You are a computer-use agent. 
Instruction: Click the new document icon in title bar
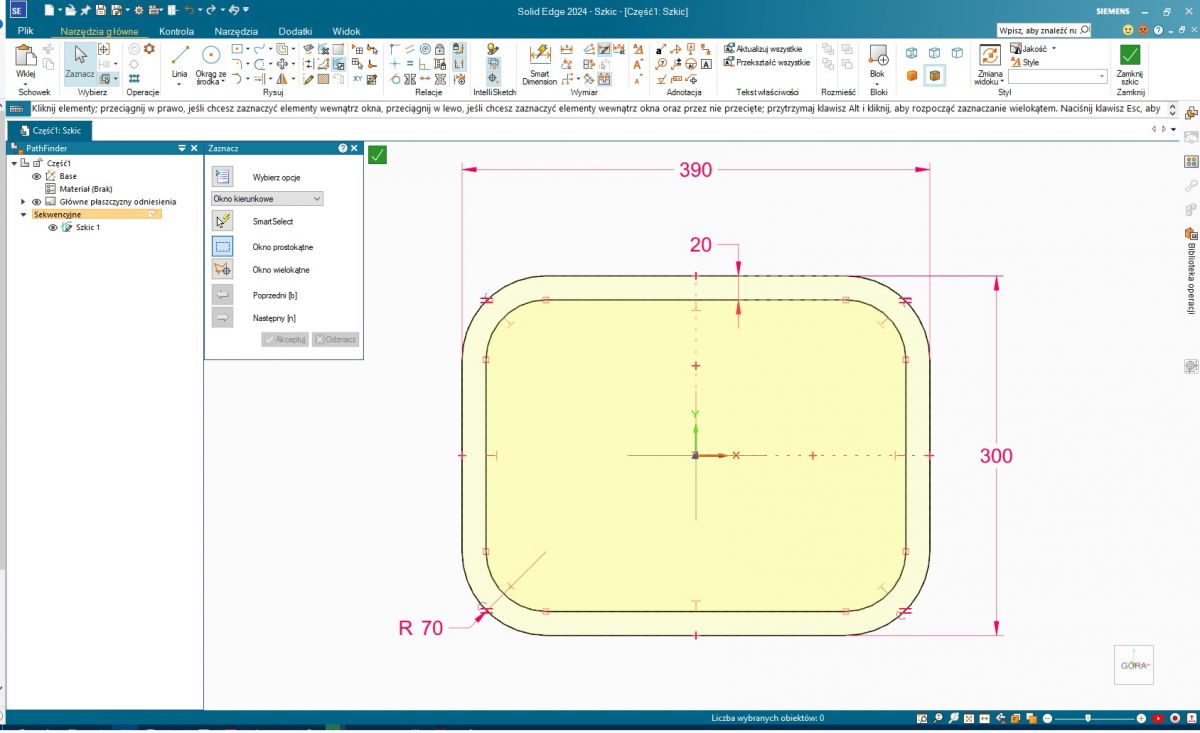pyautogui.click(x=48, y=10)
